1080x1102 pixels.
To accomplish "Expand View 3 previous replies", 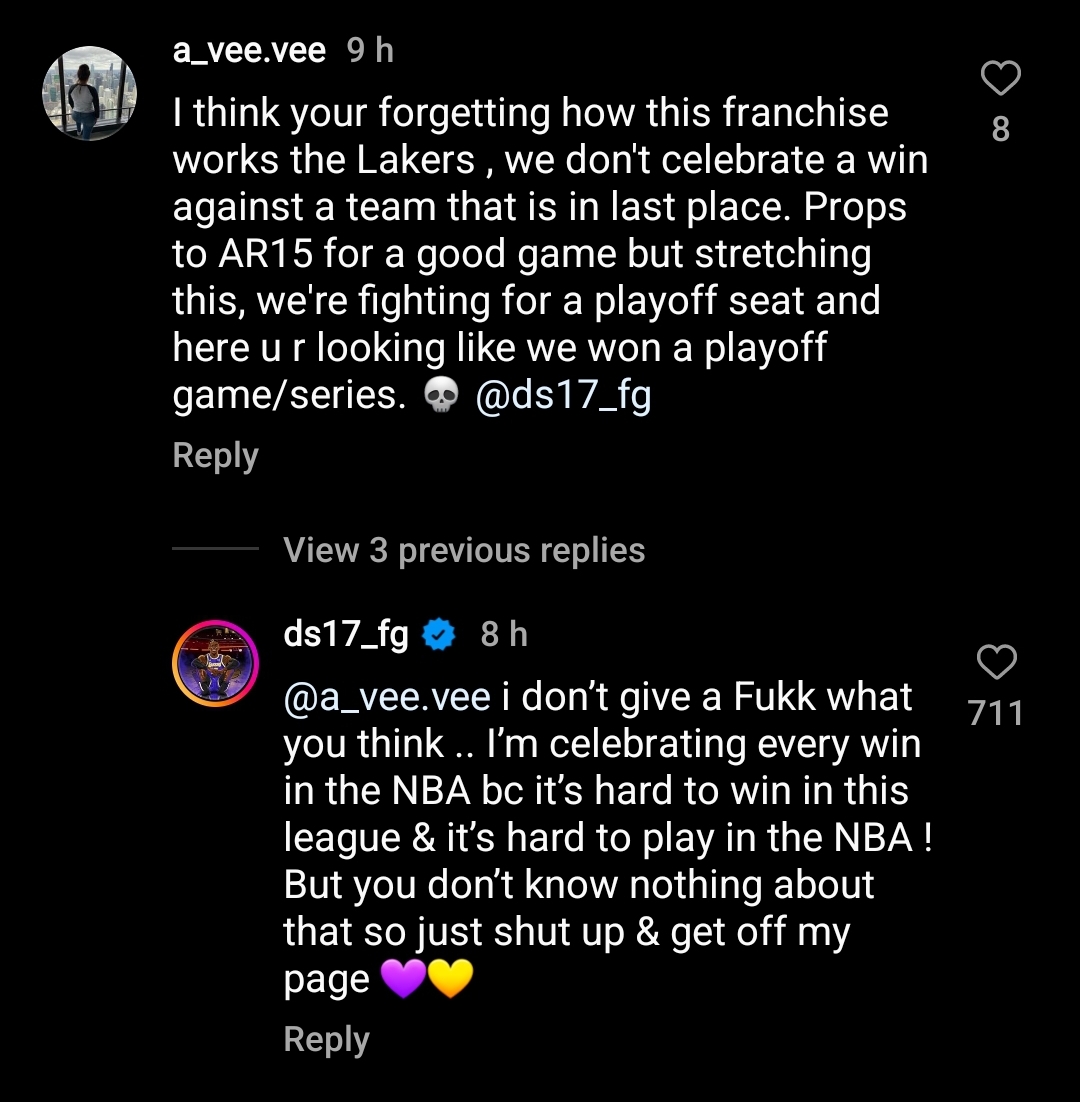I will (464, 550).
